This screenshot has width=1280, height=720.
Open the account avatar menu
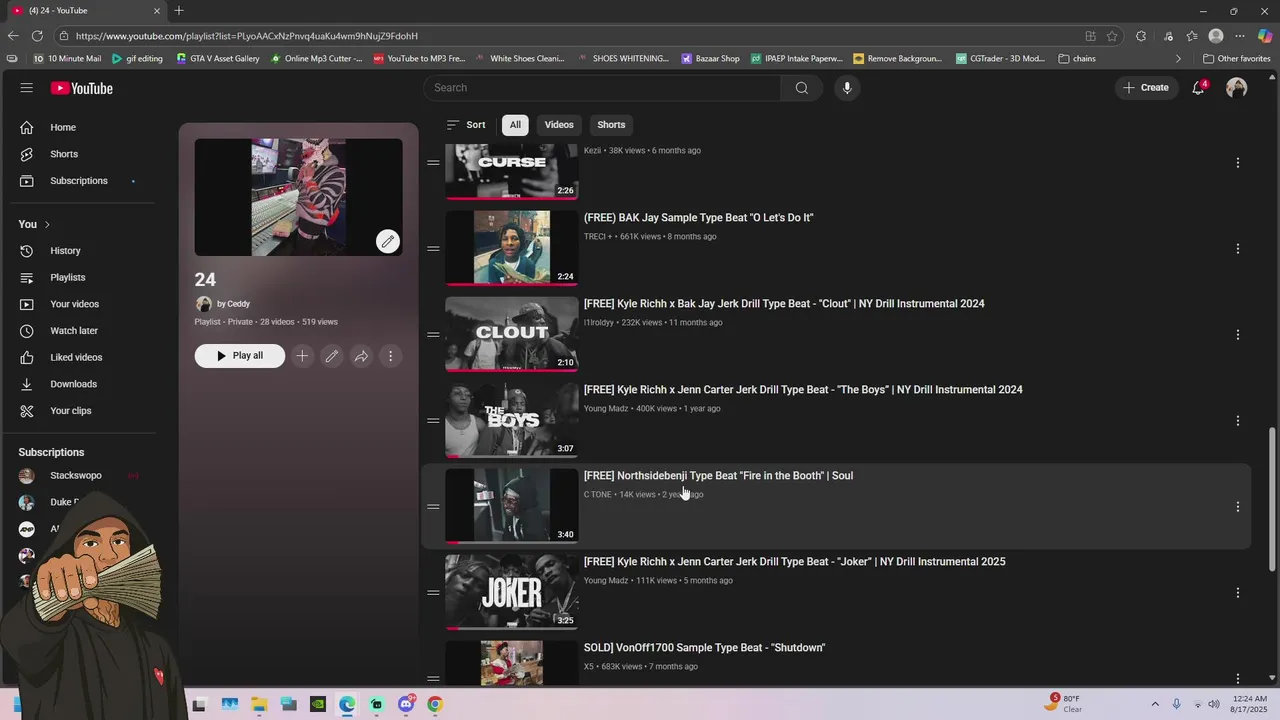tap(1237, 88)
